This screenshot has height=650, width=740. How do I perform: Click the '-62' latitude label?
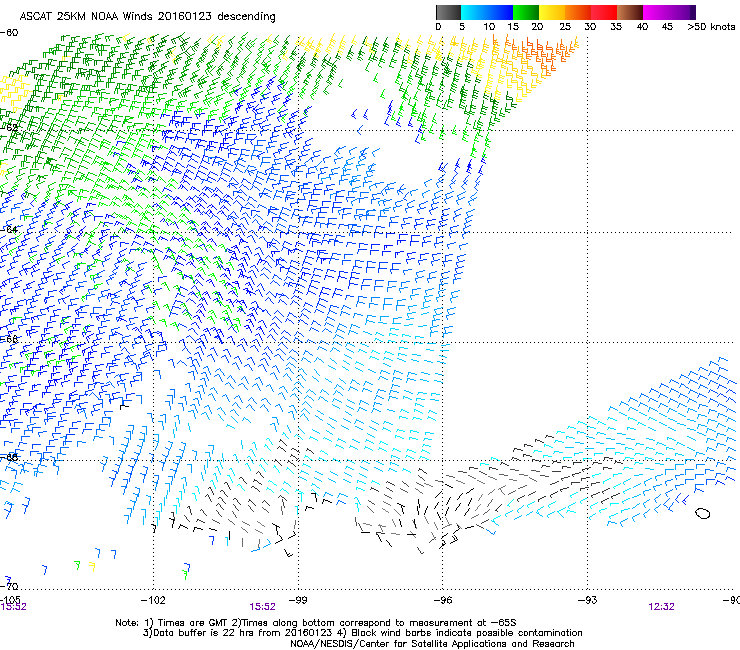pos(9,127)
